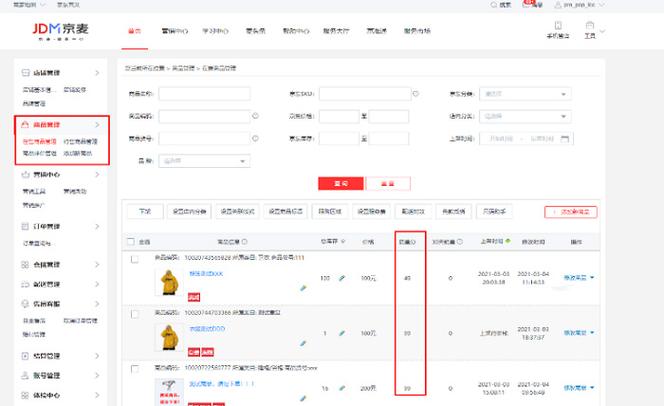This screenshot has width=664, height=406.
Task: Open yellow hoodie thumbnail in 40-sales row
Action: (x=169, y=282)
